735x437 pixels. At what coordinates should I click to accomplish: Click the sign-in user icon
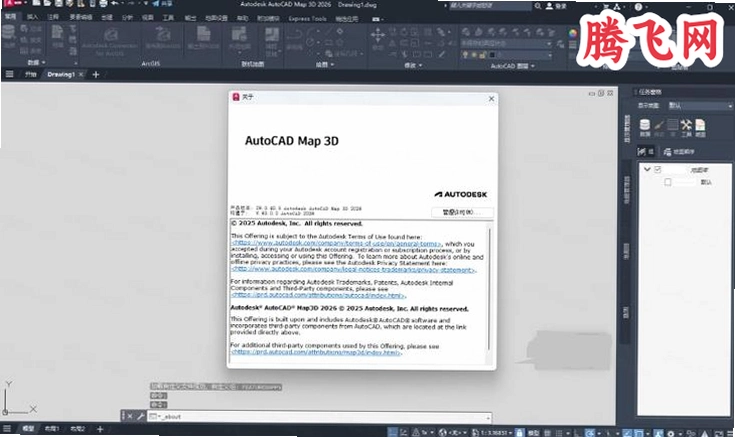[x=549, y=6]
